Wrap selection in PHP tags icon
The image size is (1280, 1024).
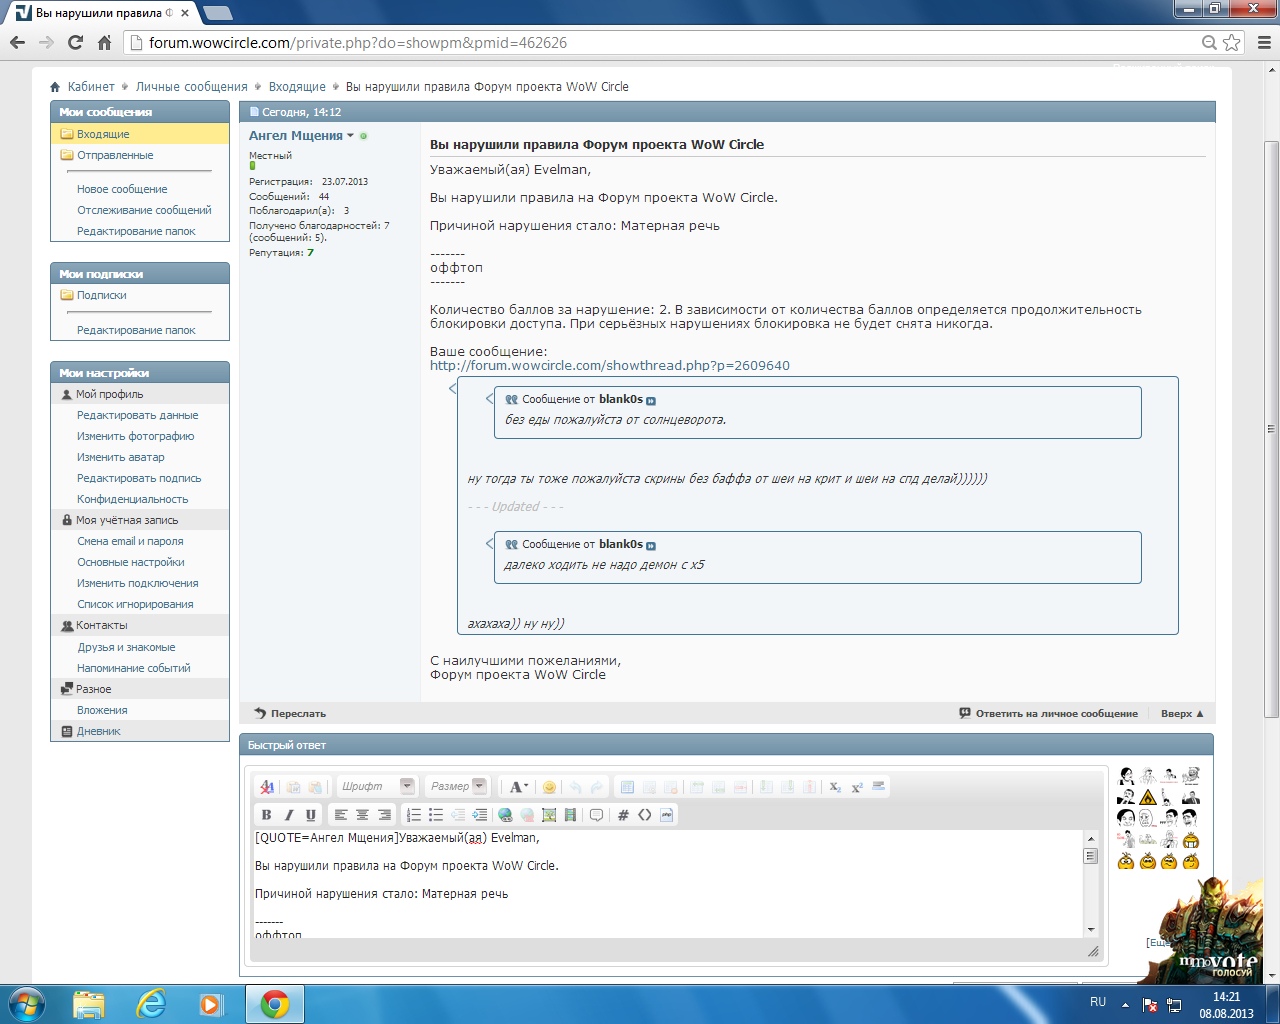pos(667,815)
